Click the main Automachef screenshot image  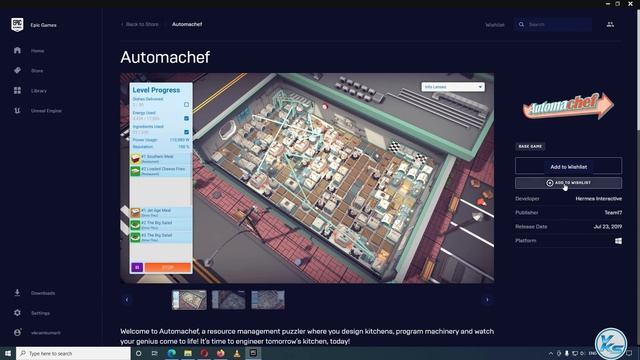[307, 178]
